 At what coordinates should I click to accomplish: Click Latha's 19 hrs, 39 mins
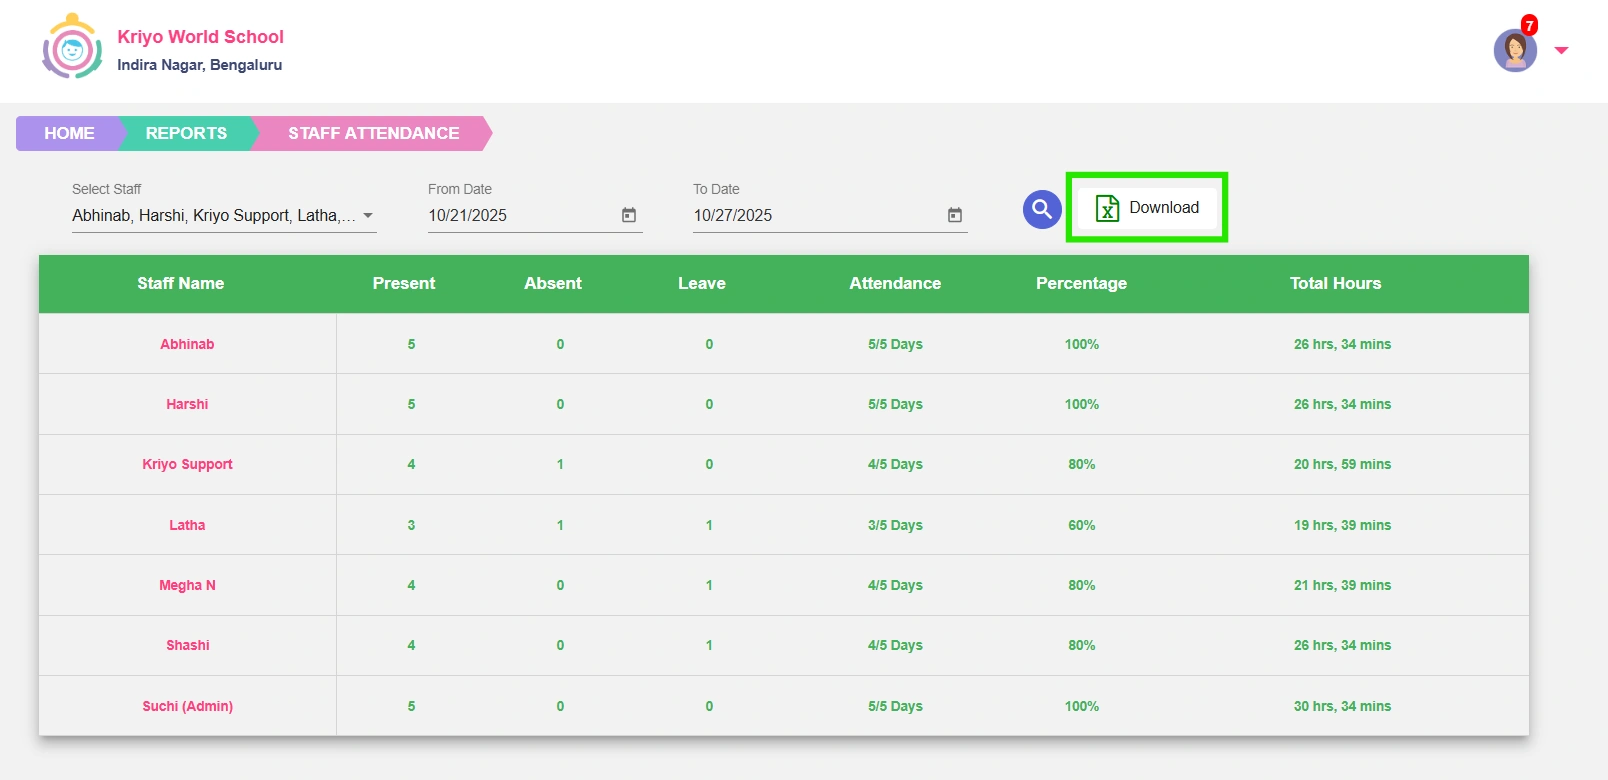(x=1342, y=525)
